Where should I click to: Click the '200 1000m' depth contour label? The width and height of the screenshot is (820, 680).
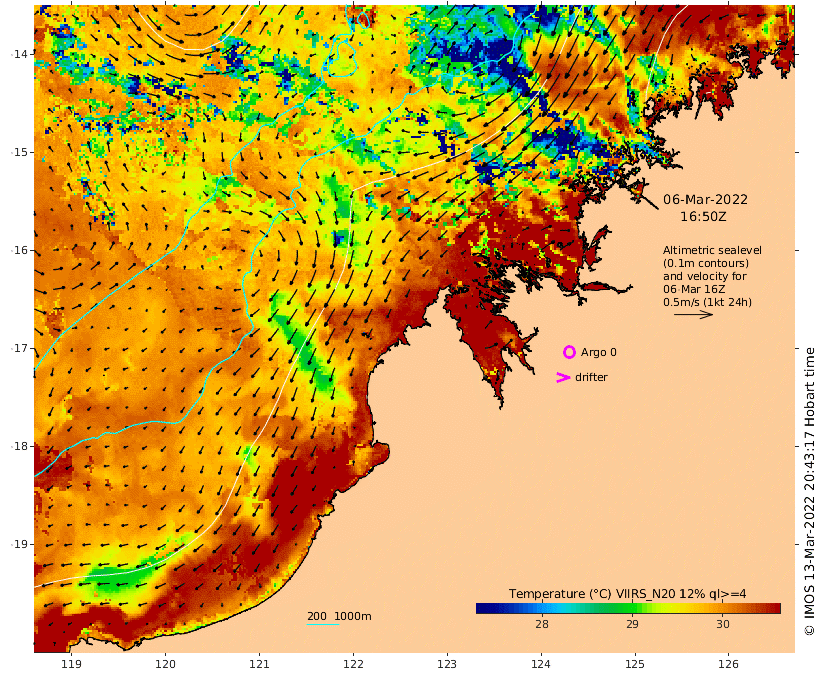[x=339, y=616]
